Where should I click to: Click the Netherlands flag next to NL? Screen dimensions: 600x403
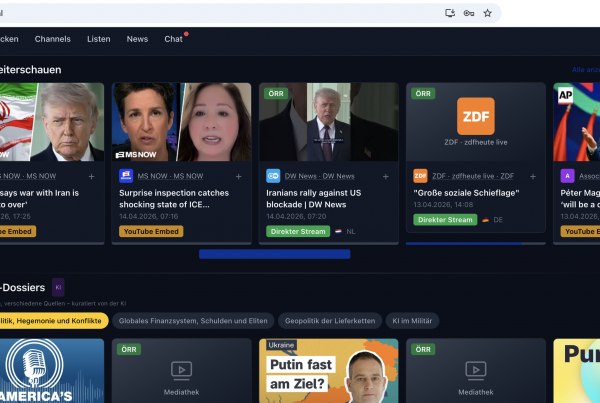(338, 231)
